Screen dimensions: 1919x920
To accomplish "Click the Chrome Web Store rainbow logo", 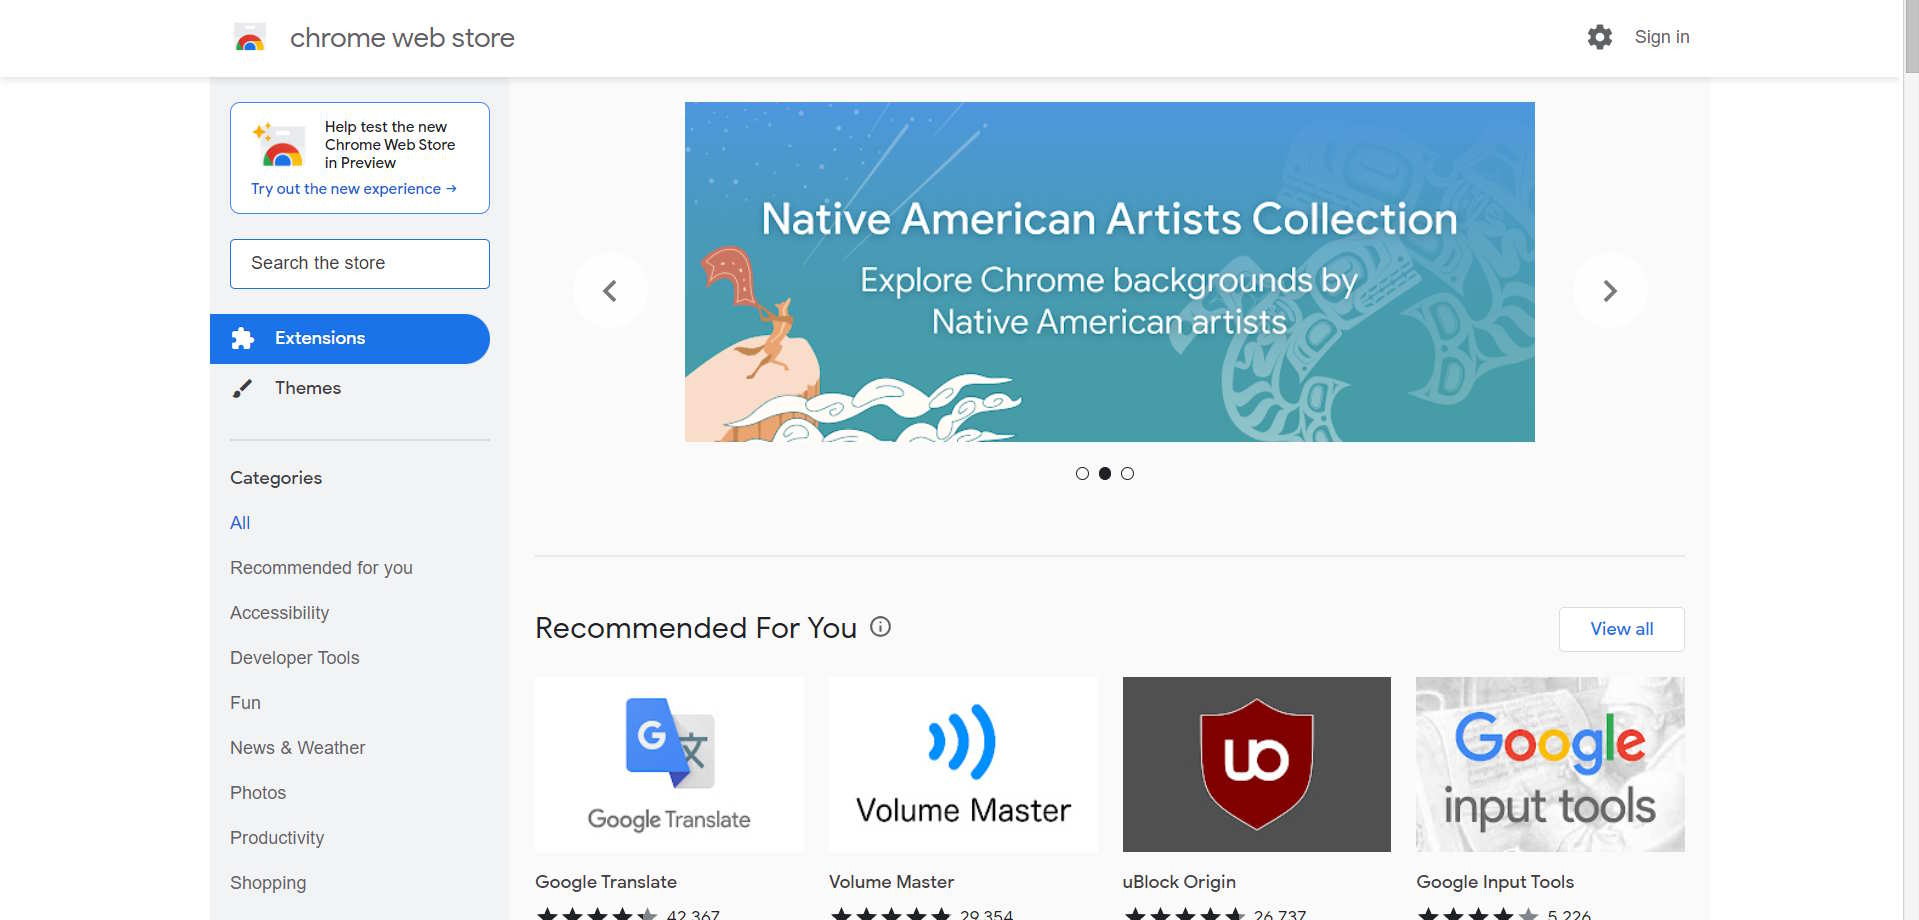I will point(249,38).
